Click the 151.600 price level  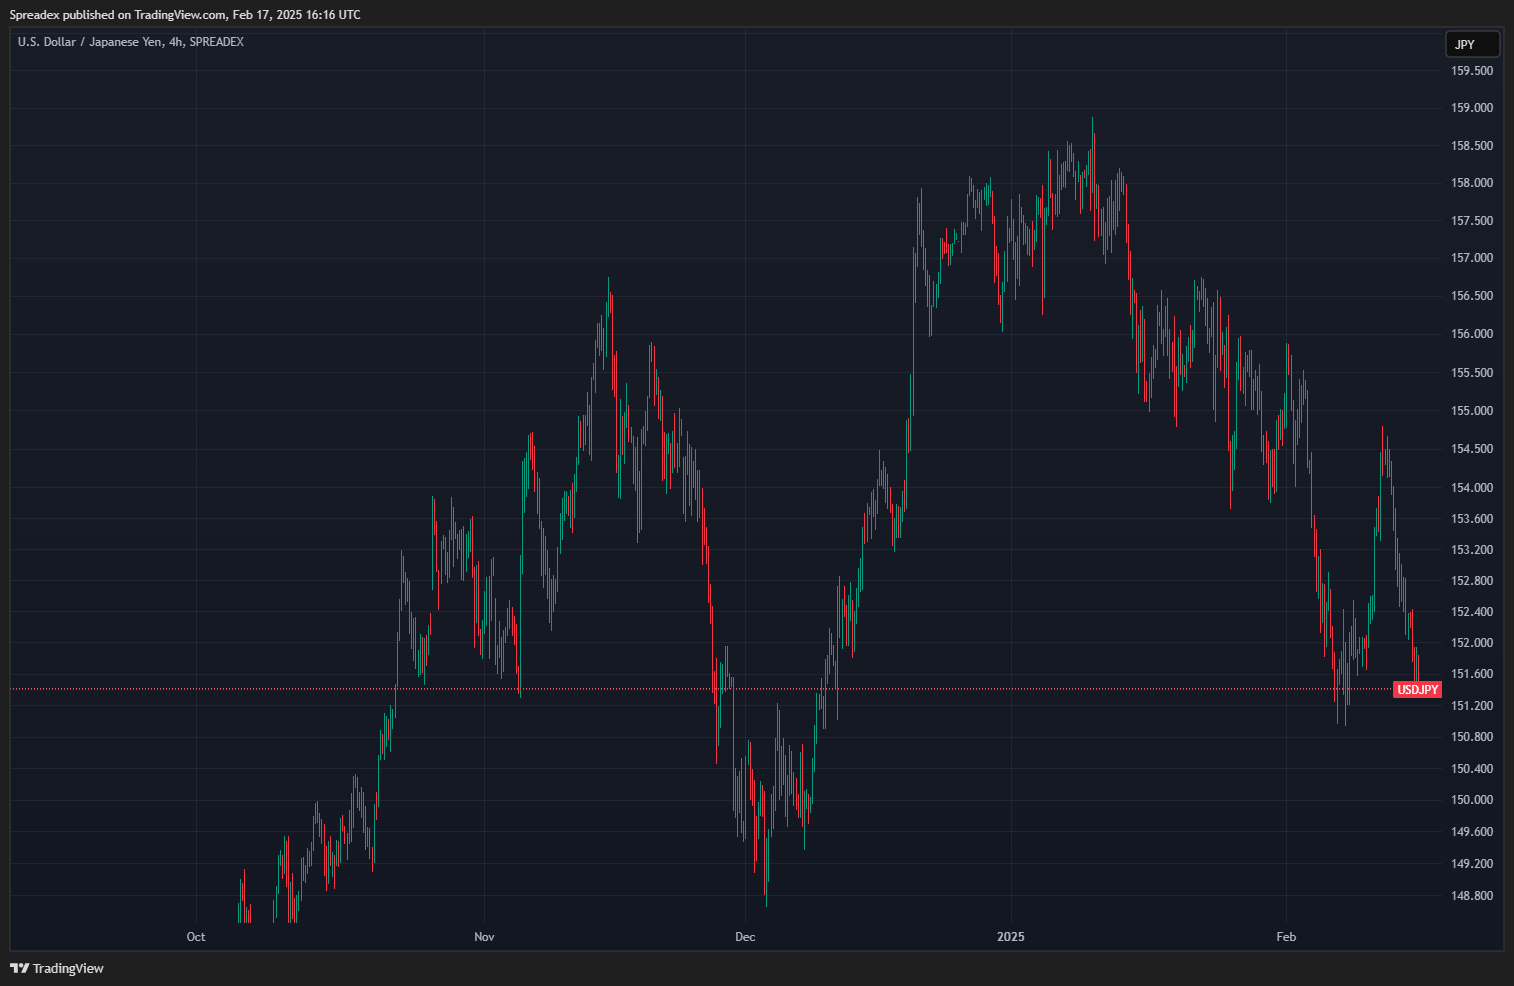[1472, 674]
